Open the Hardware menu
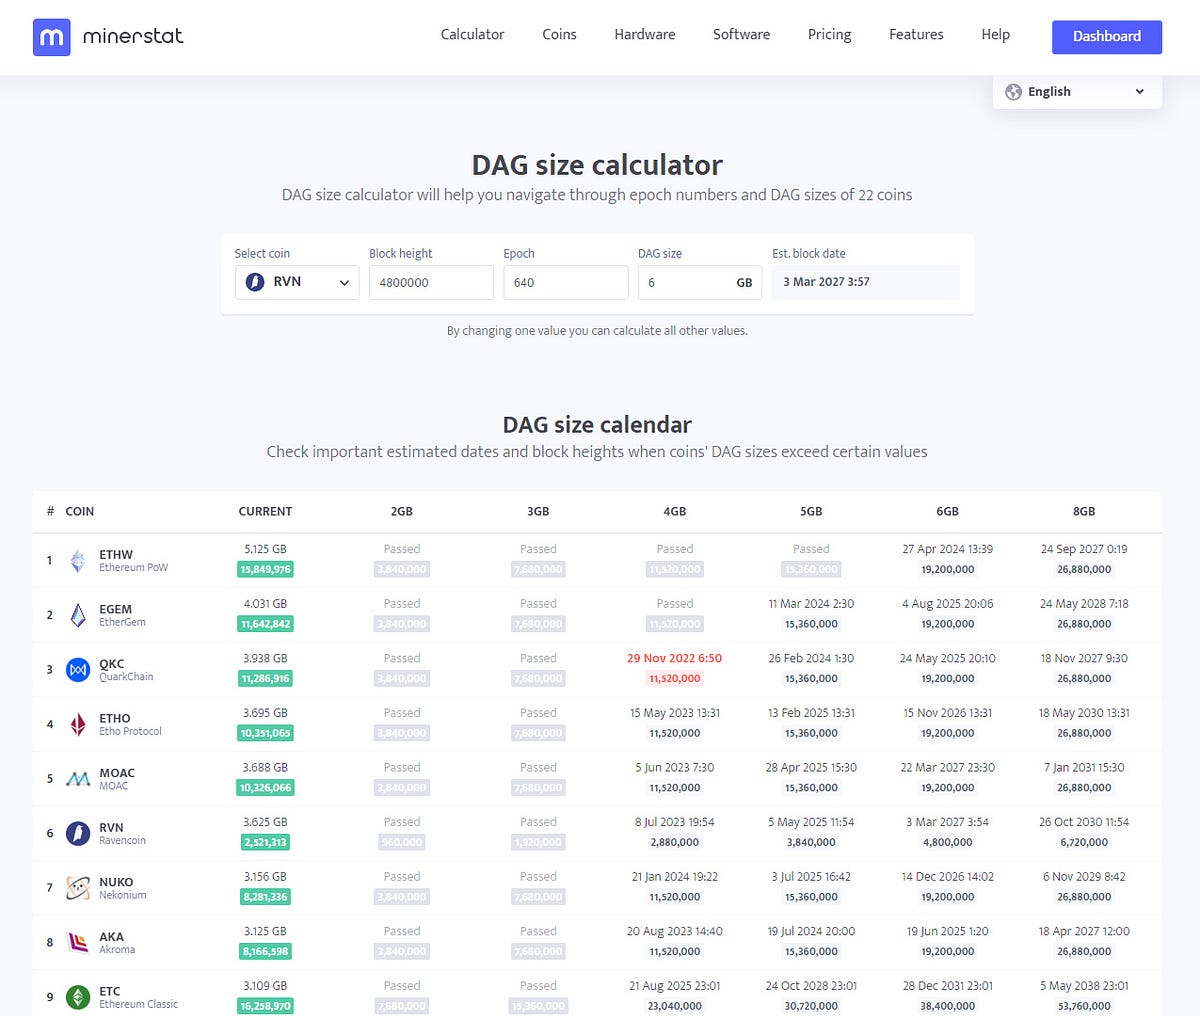The width and height of the screenshot is (1200, 1016). 645,34
